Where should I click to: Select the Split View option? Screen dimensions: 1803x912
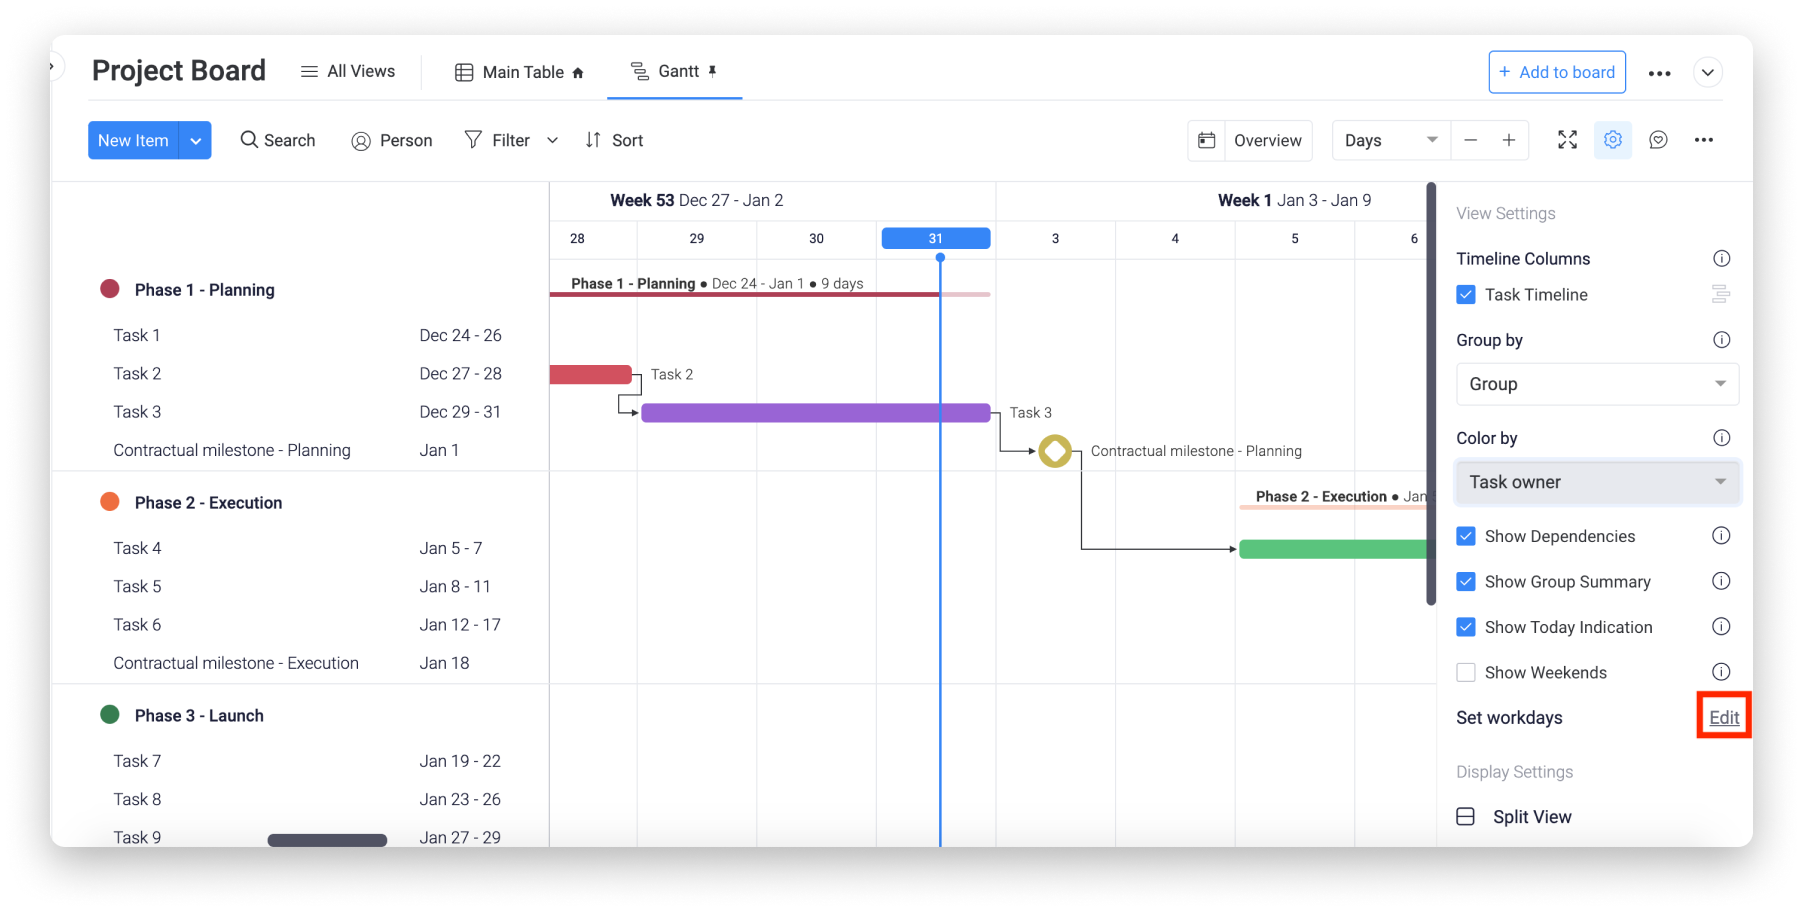click(1514, 817)
